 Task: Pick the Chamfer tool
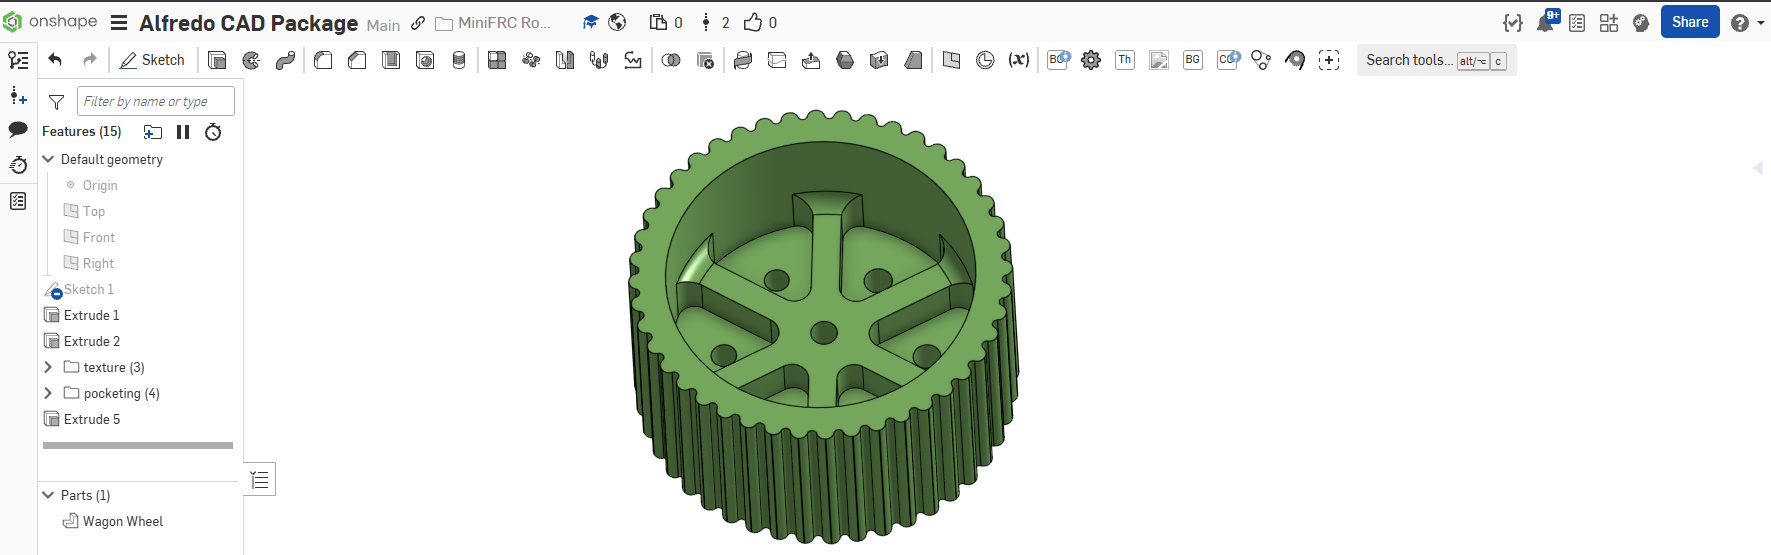click(357, 60)
